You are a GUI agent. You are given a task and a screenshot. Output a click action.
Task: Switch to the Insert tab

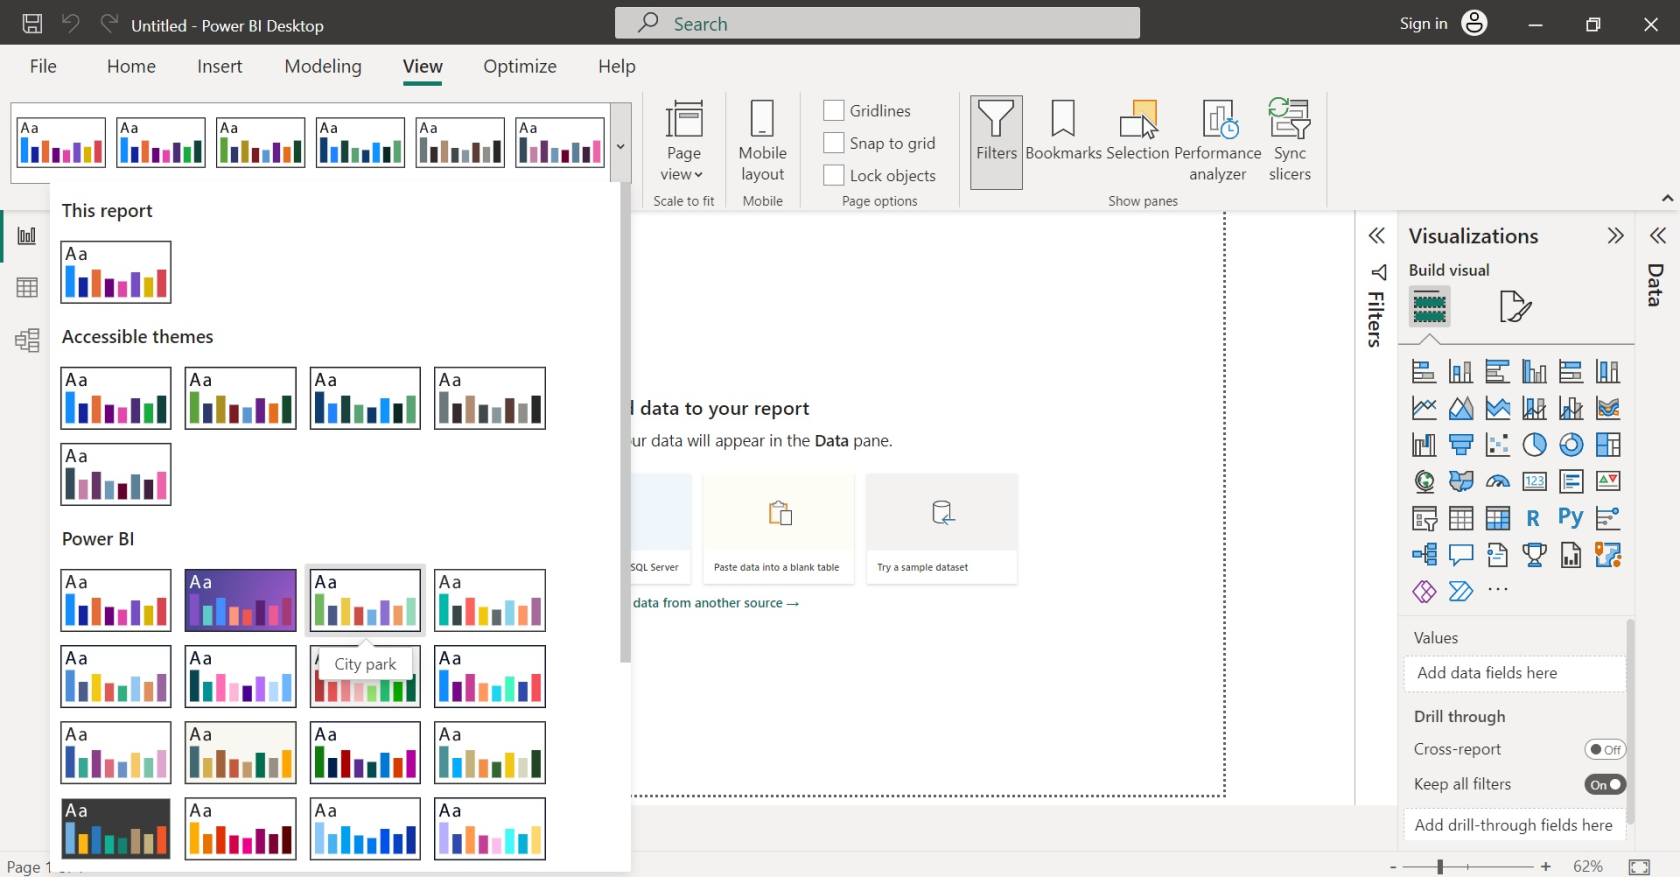click(x=219, y=66)
